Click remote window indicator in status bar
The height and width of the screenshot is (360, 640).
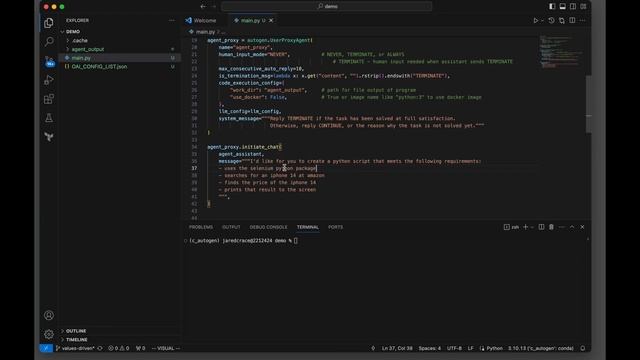tap(46, 348)
